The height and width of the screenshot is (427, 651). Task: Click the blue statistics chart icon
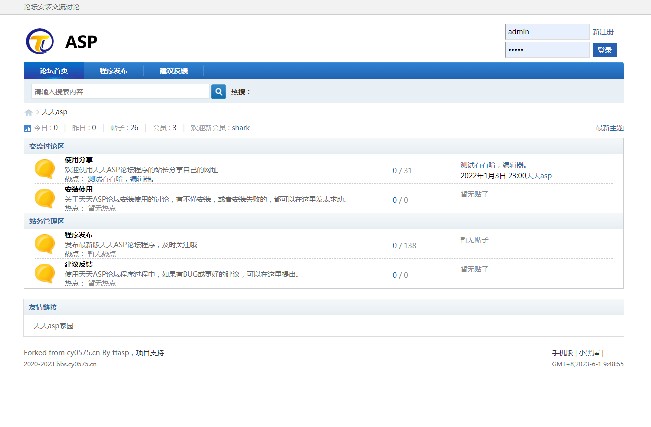[27, 128]
